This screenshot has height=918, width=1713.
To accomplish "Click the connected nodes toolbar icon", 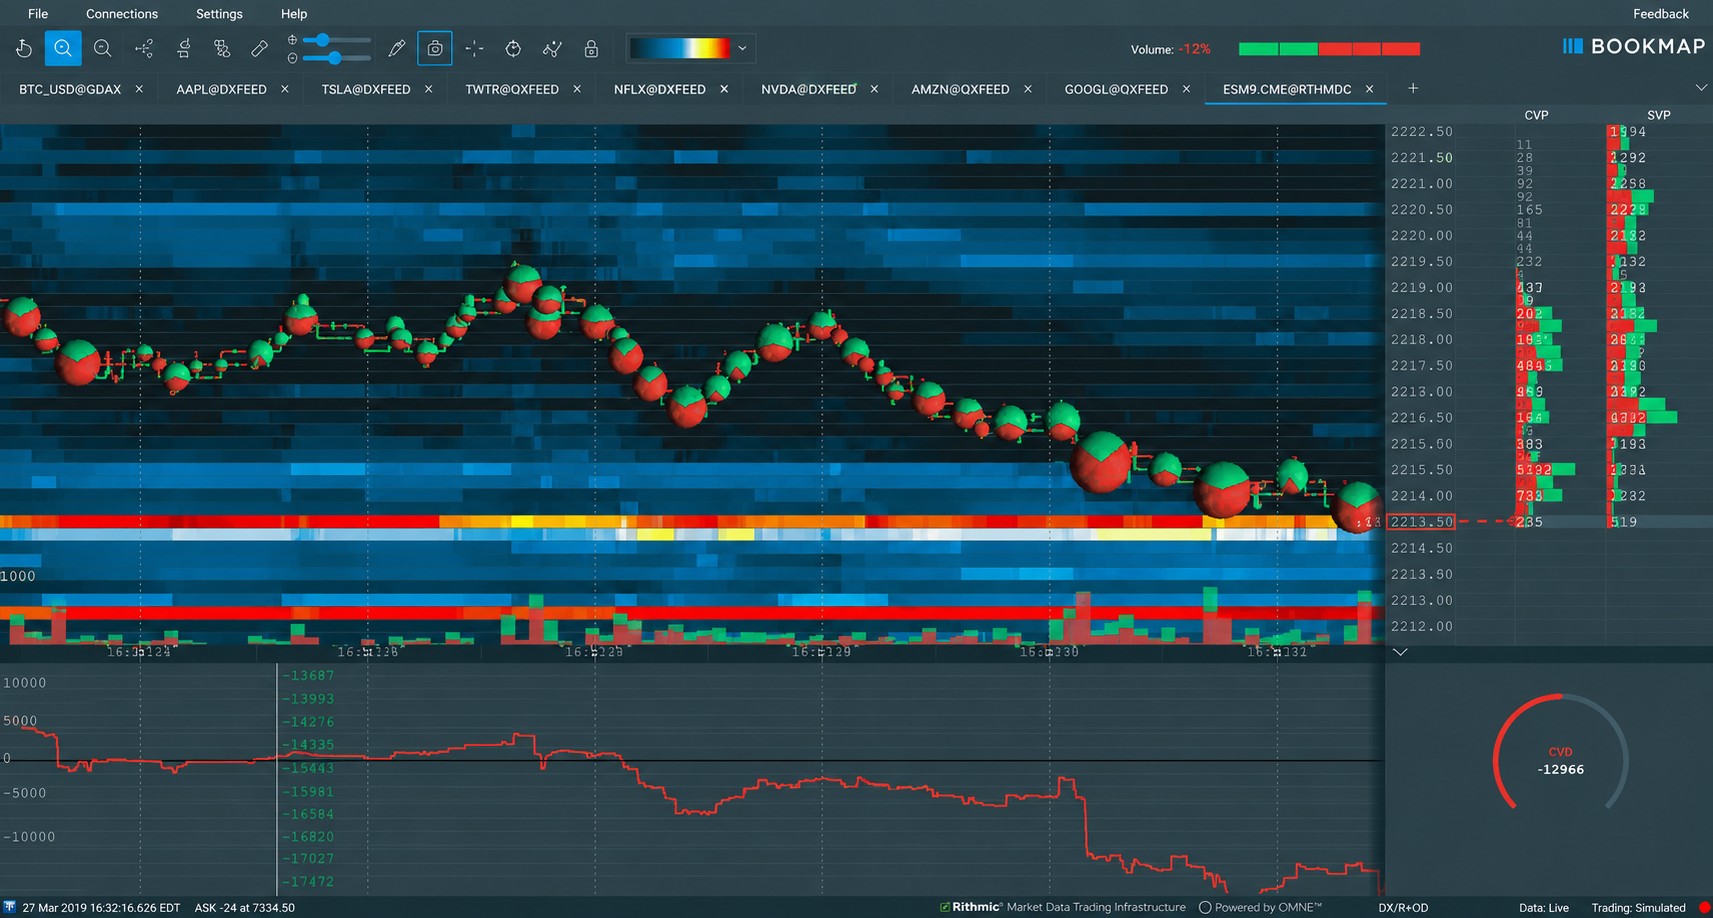I will click(x=144, y=48).
